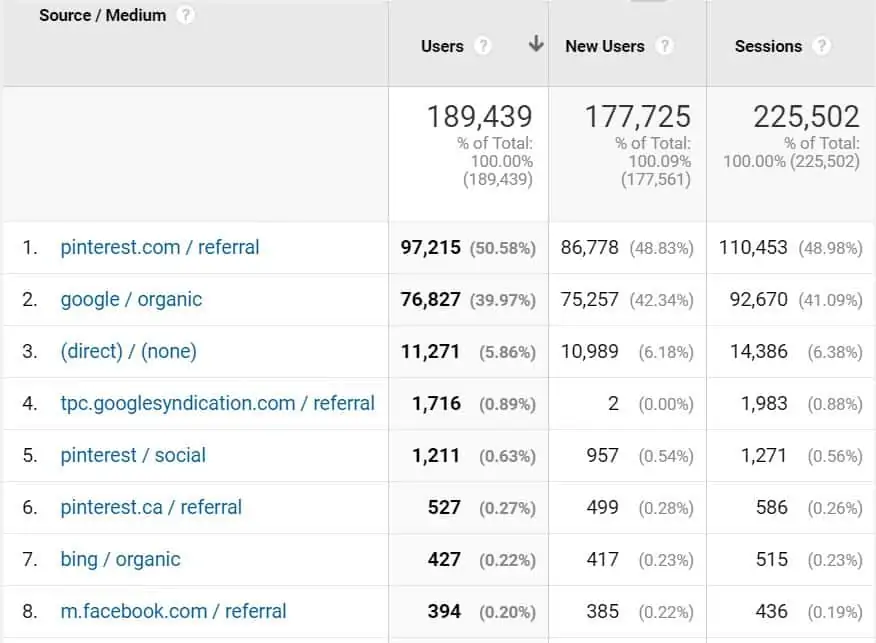
Task: Select total users value 189,439
Action: (x=479, y=117)
